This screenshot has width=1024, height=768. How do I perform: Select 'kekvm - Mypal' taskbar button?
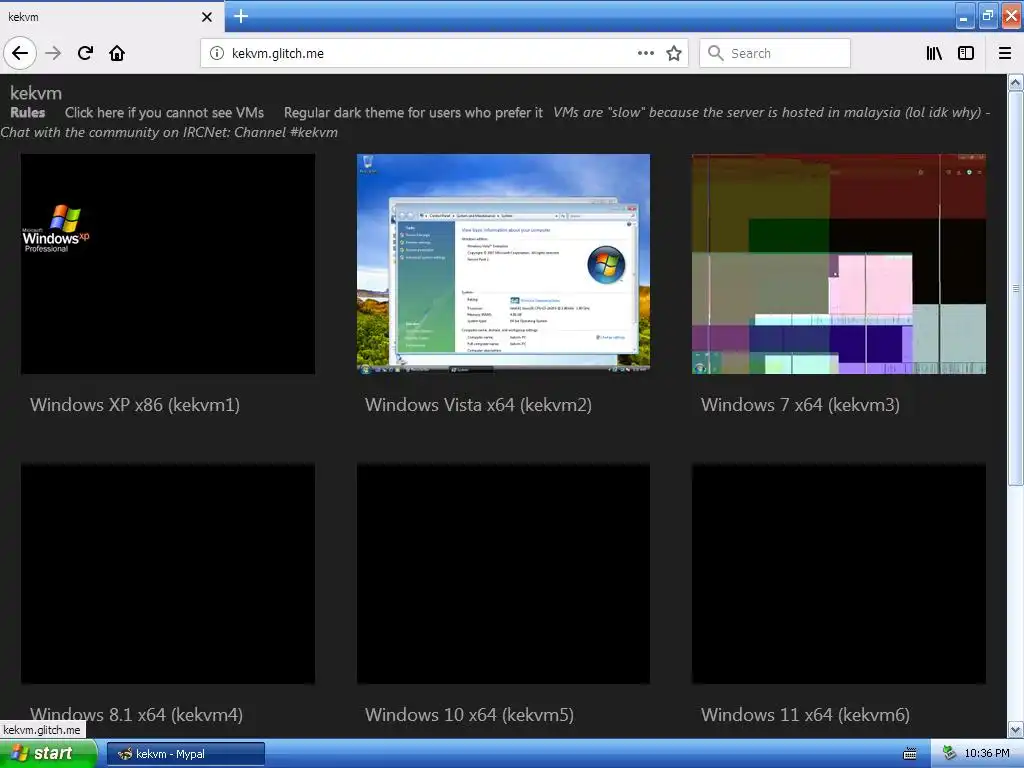(x=186, y=754)
